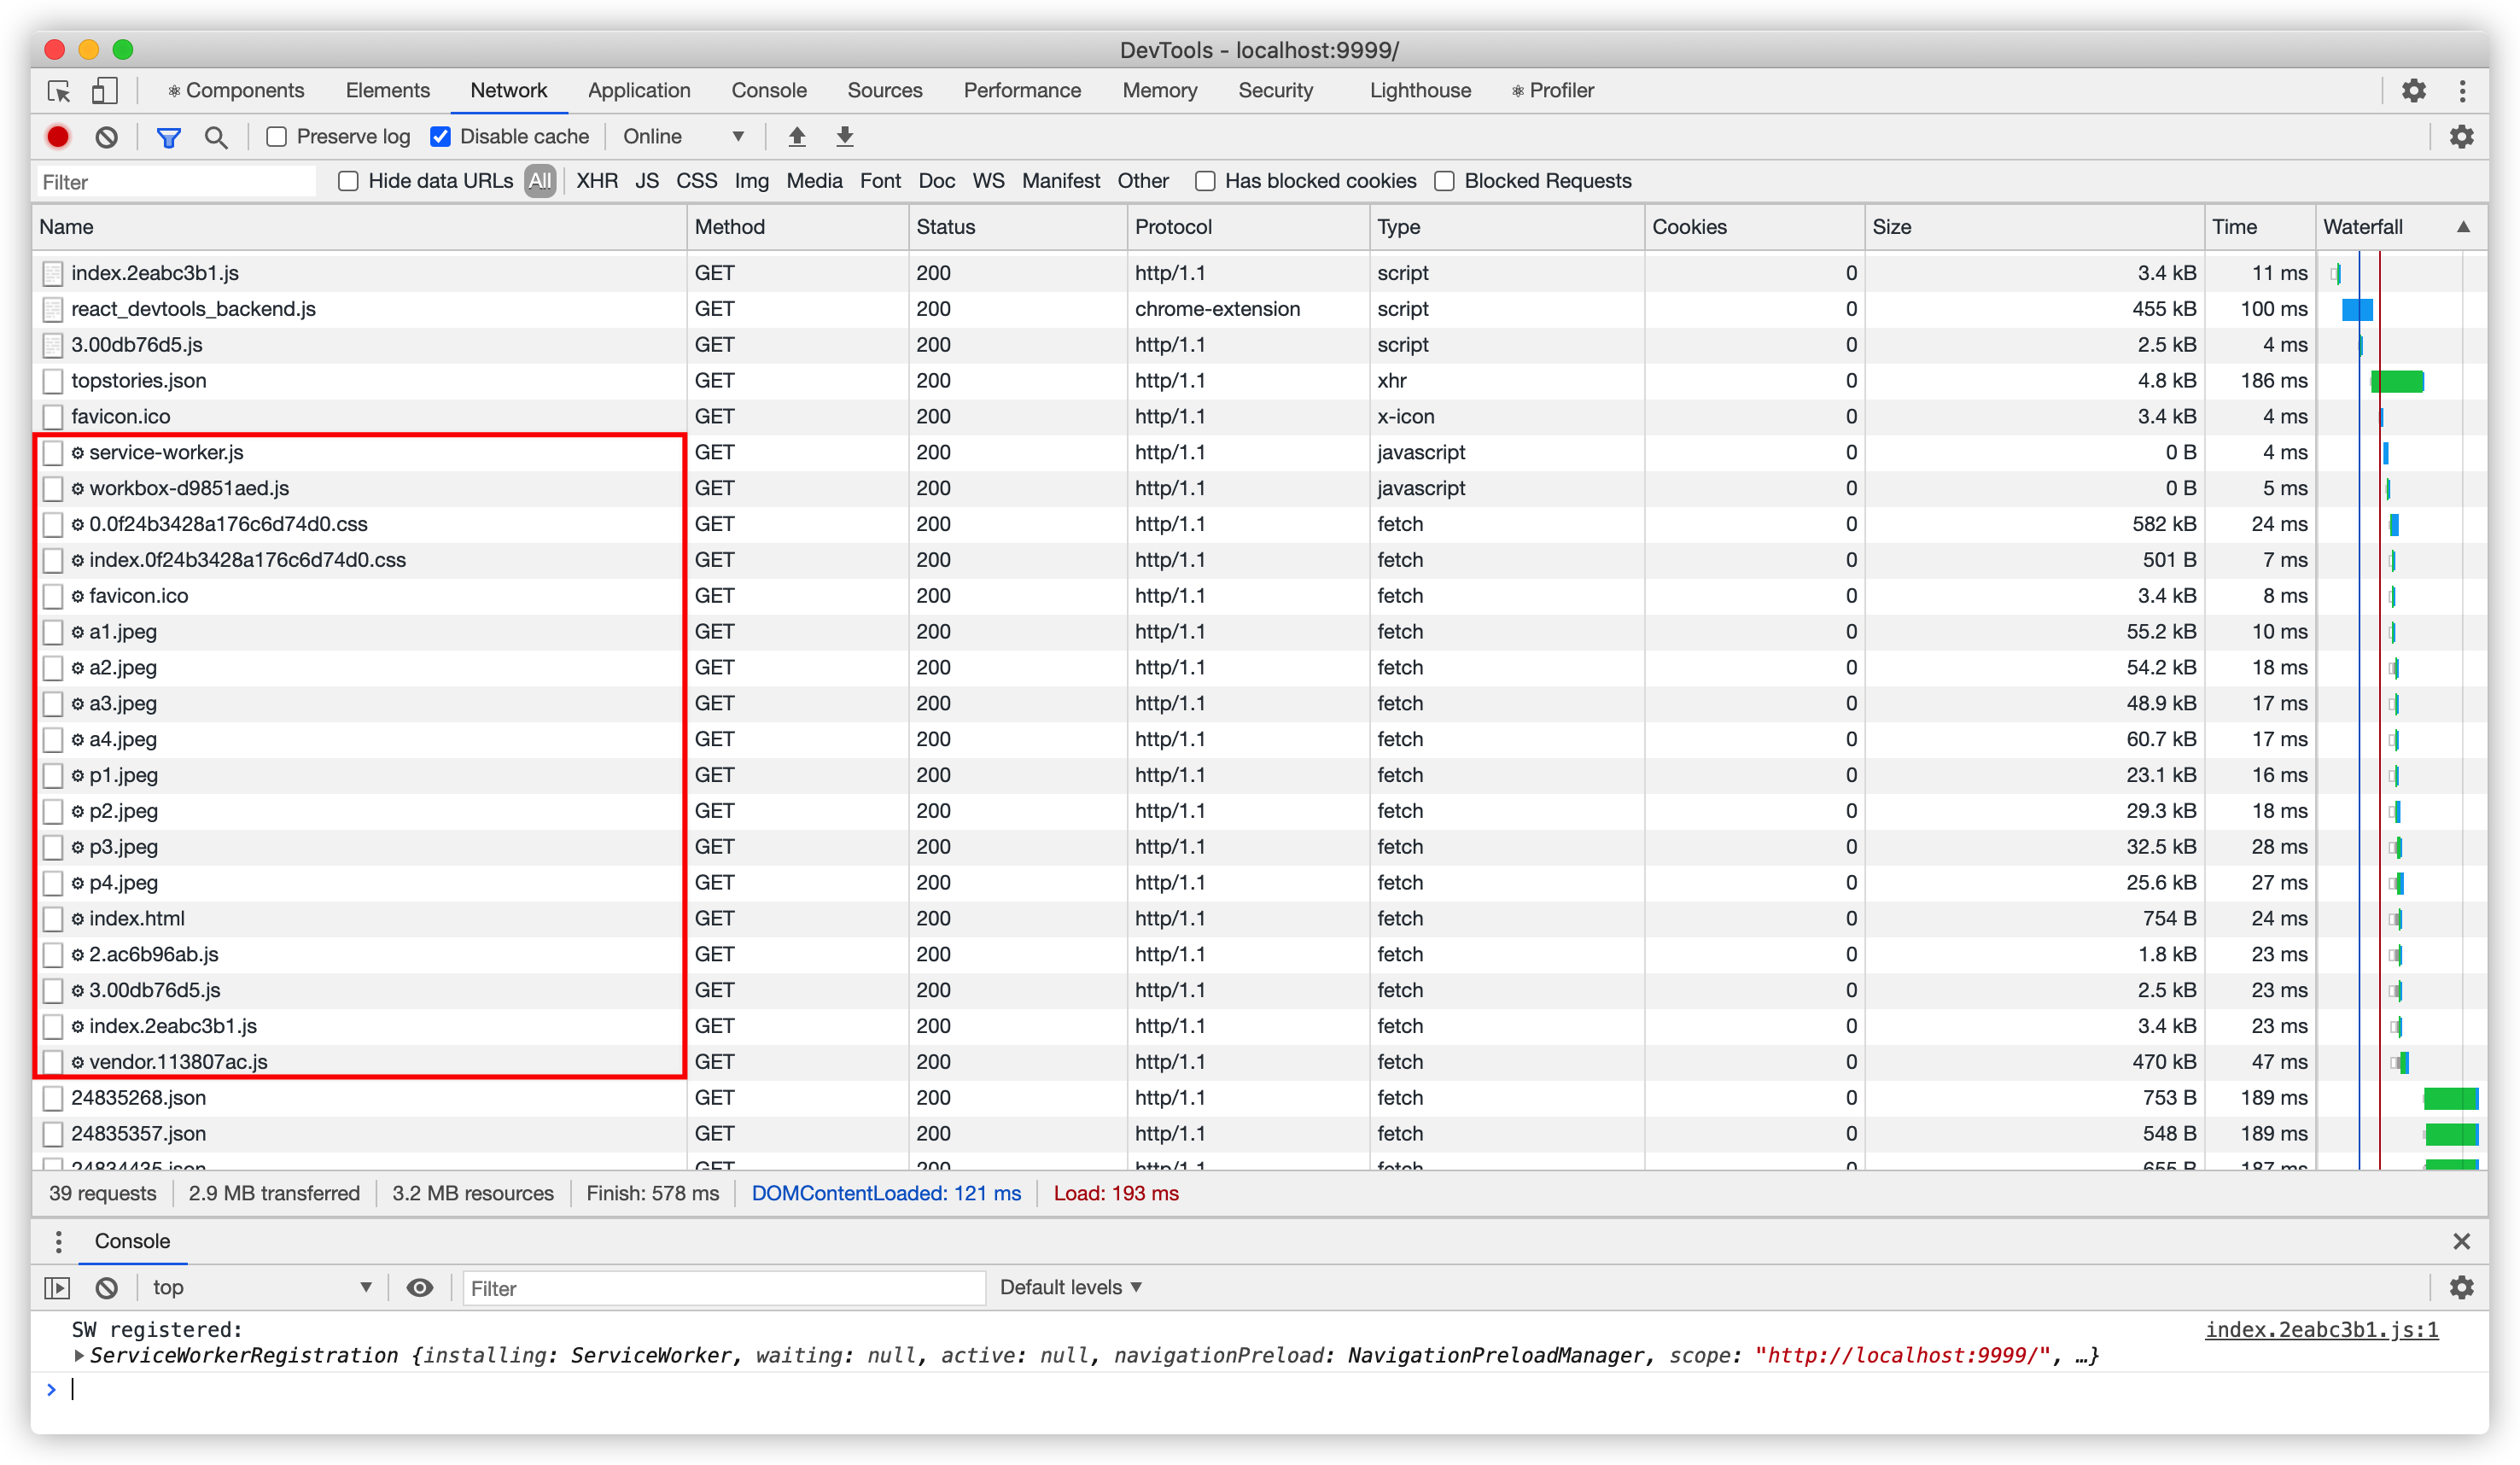Open index.2eabc3b1.js:1 source link
The height and width of the screenshot is (1465, 2520).
[x=2321, y=1330]
